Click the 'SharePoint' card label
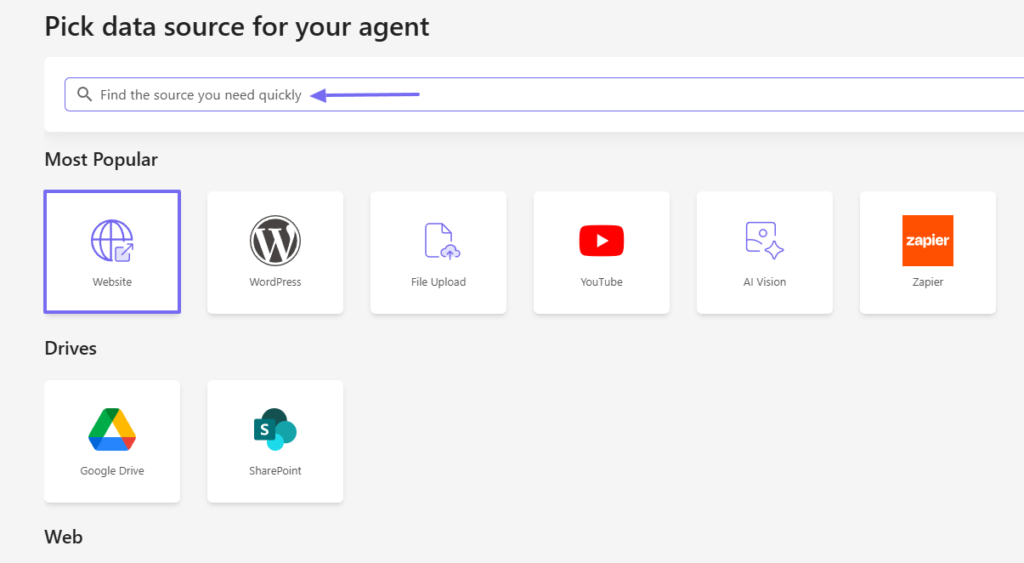 (275, 470)
